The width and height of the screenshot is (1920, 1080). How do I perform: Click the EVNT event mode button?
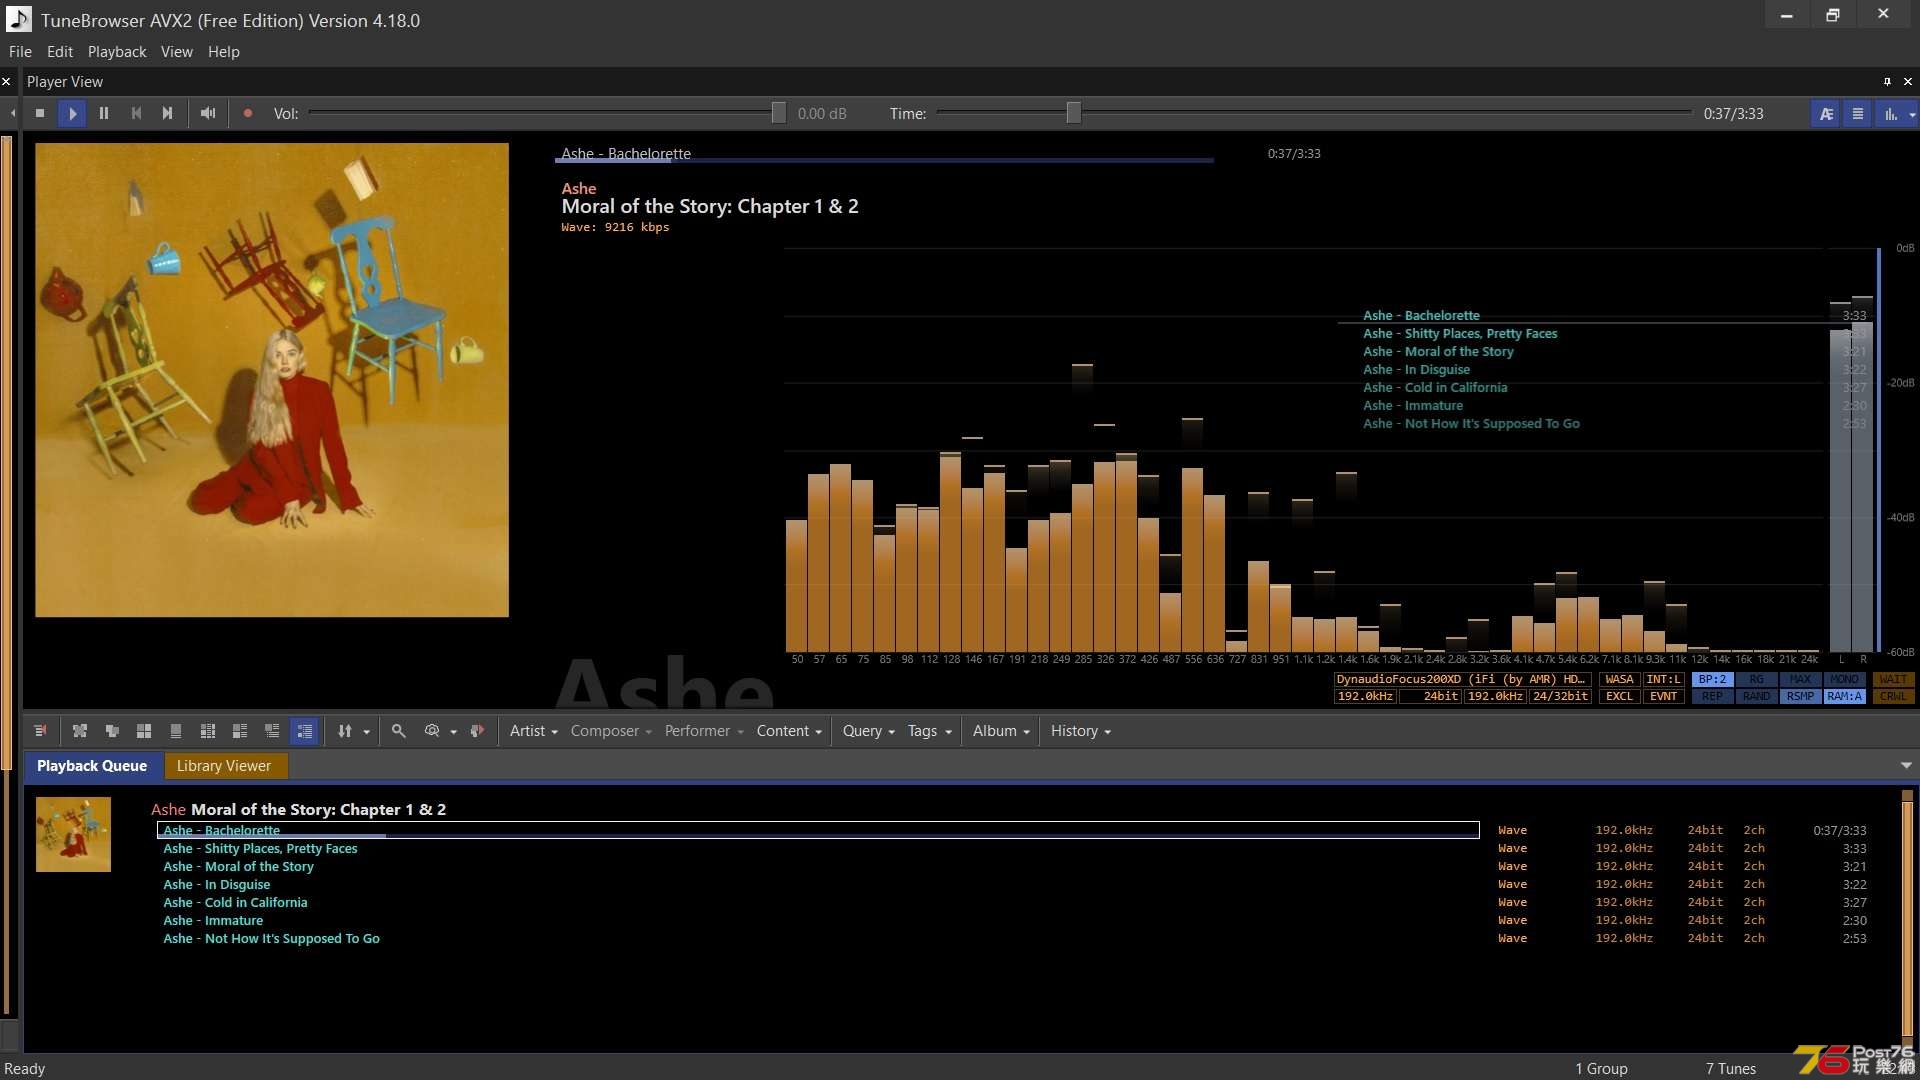pyautogui.click(x=1663, y=697)
